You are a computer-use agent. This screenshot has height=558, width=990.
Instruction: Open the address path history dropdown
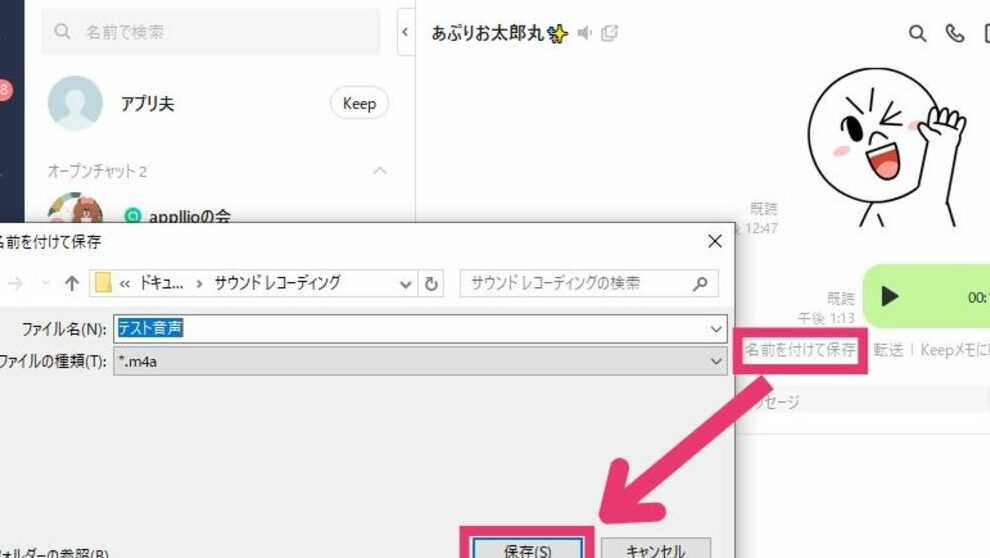pos(405,284)
